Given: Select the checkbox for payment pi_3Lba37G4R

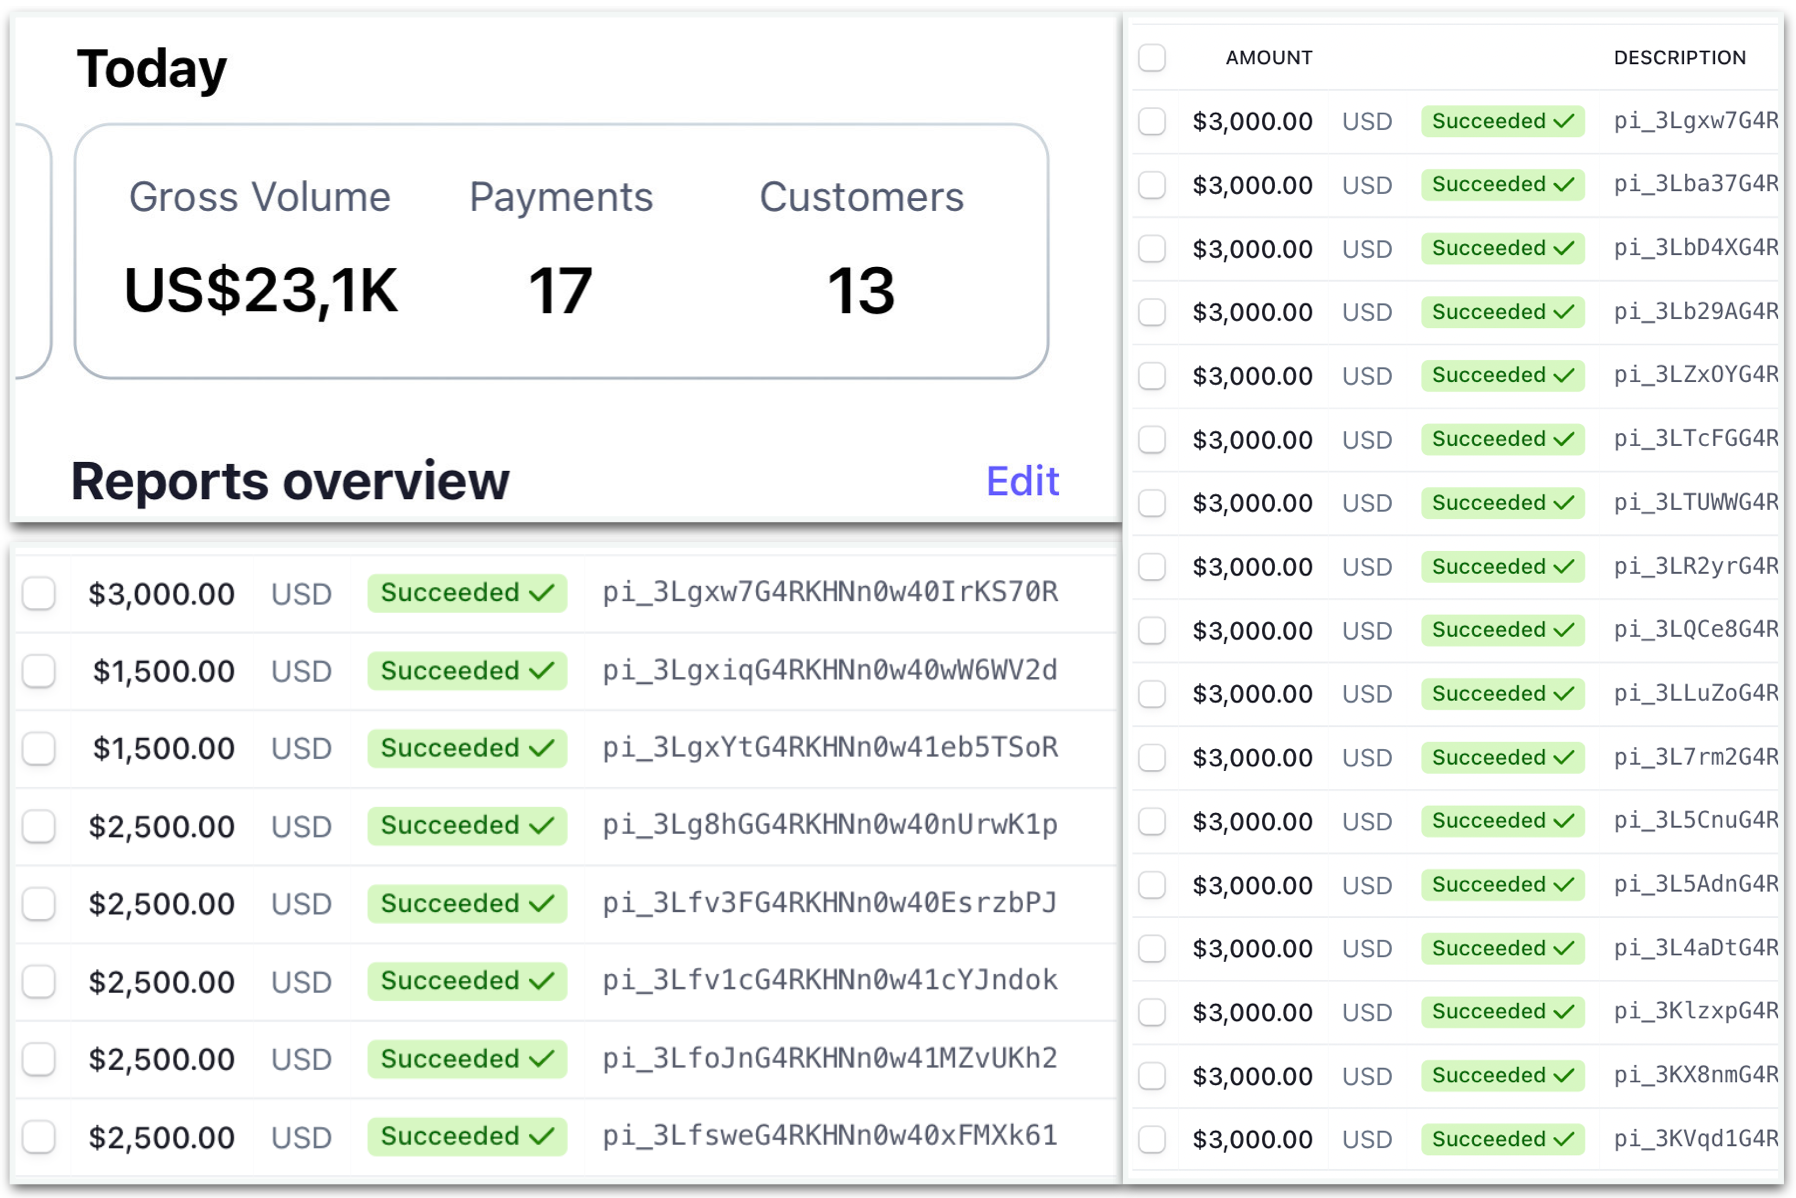Looking at the screenshot, I should [1152, 185].
